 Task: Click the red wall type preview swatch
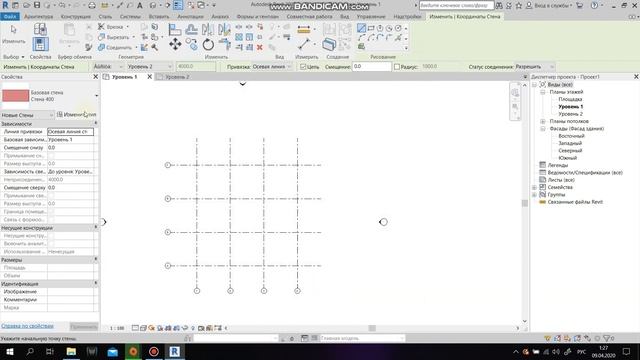16,96
